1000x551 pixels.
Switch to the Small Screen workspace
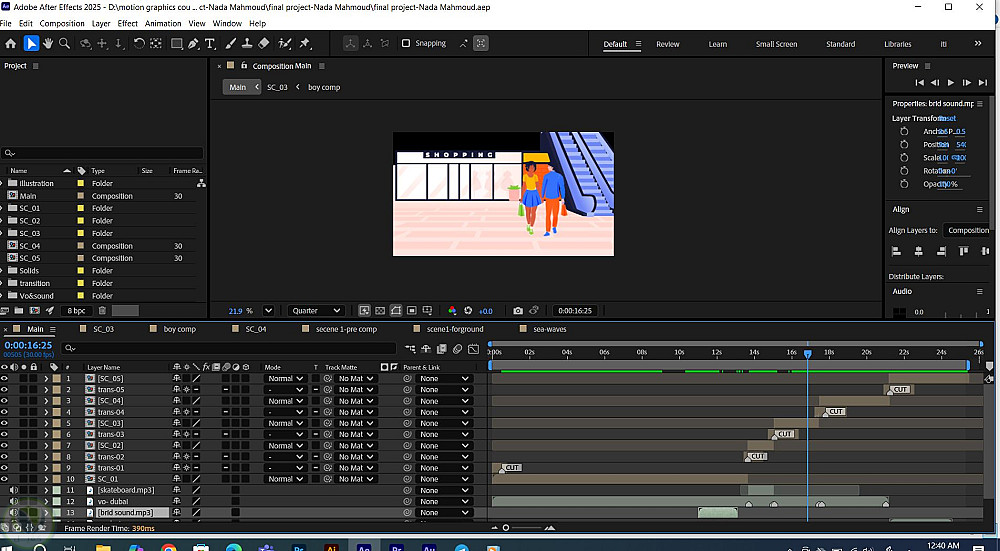[x=776, y=44]
